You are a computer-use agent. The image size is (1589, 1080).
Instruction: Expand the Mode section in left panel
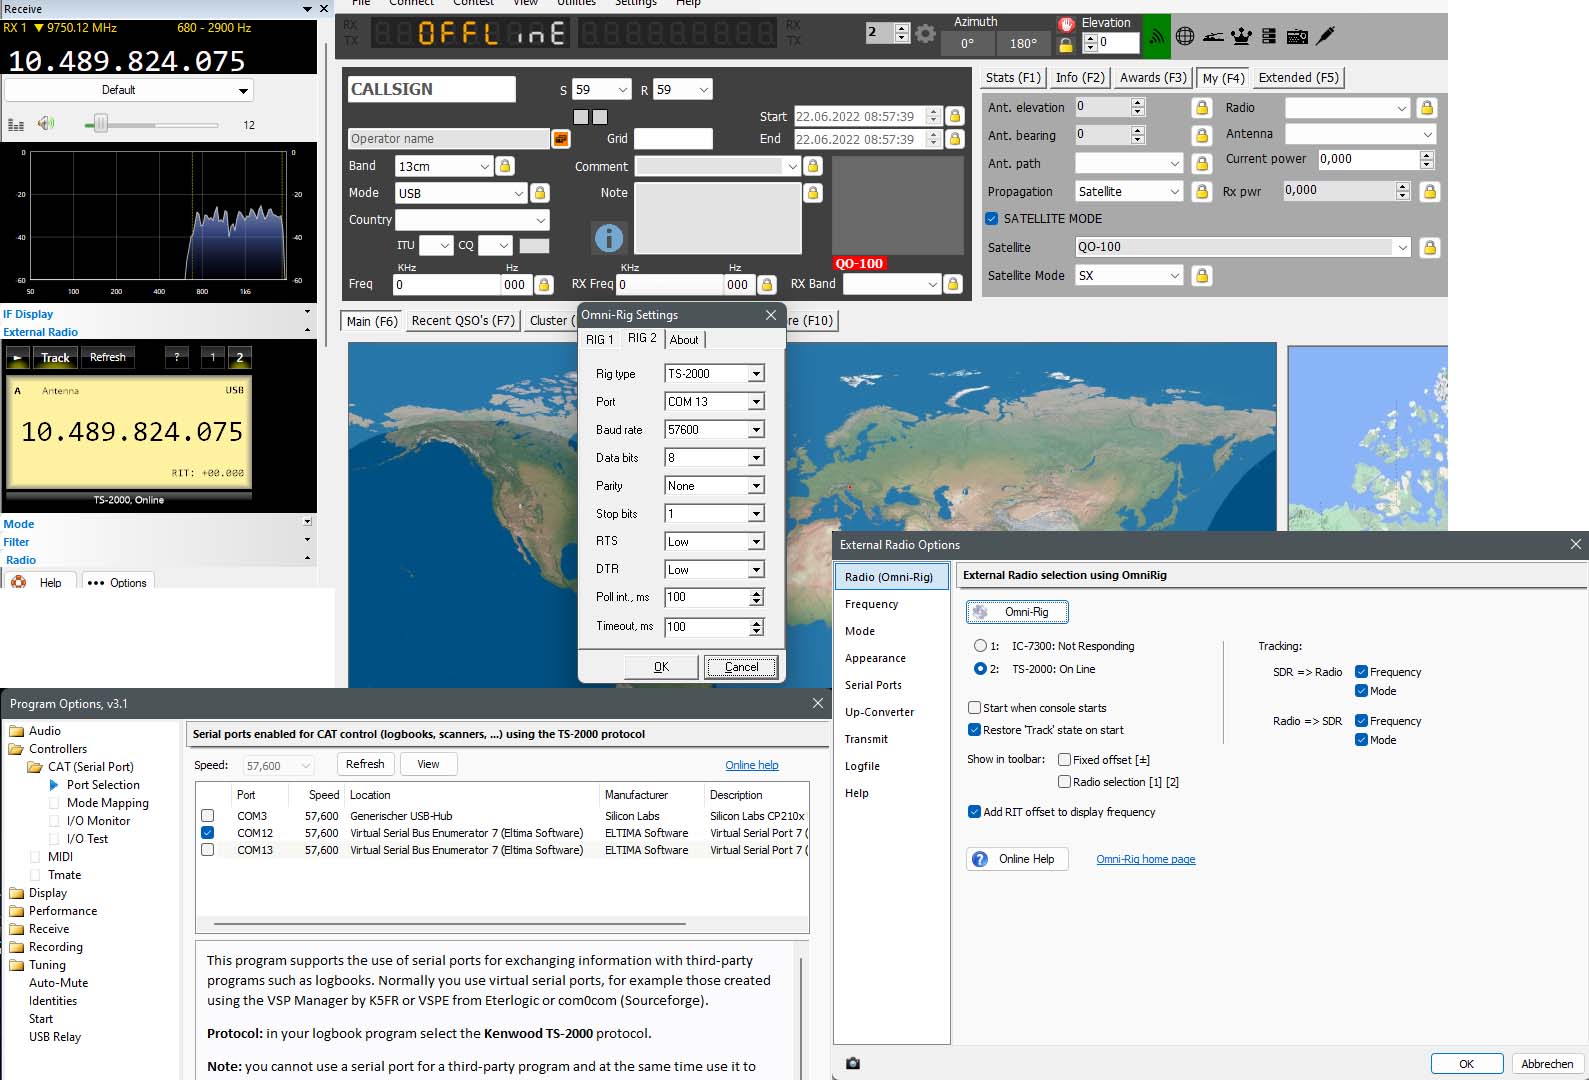click(307, 521)
